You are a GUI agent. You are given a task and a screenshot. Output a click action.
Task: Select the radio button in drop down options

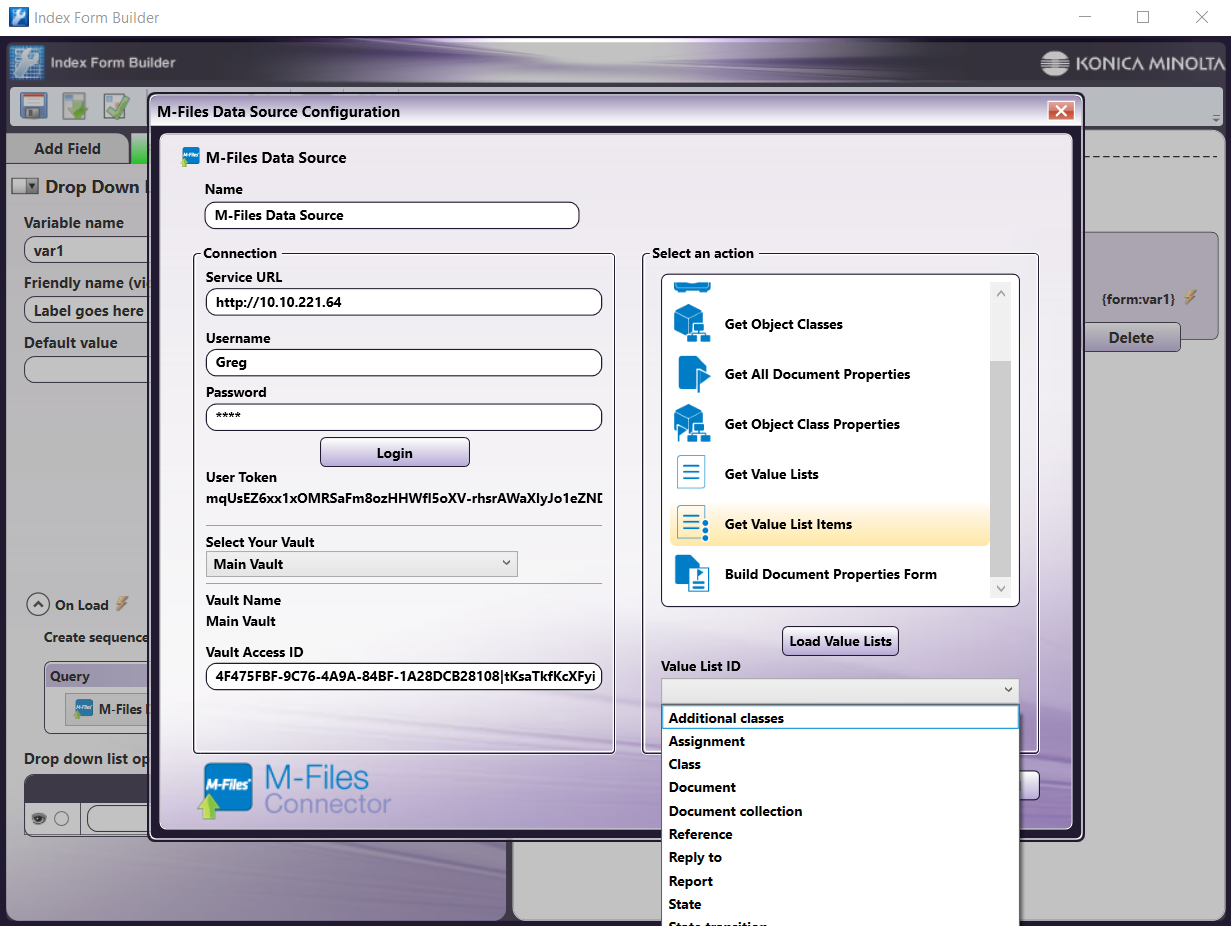tap(62, 819)
